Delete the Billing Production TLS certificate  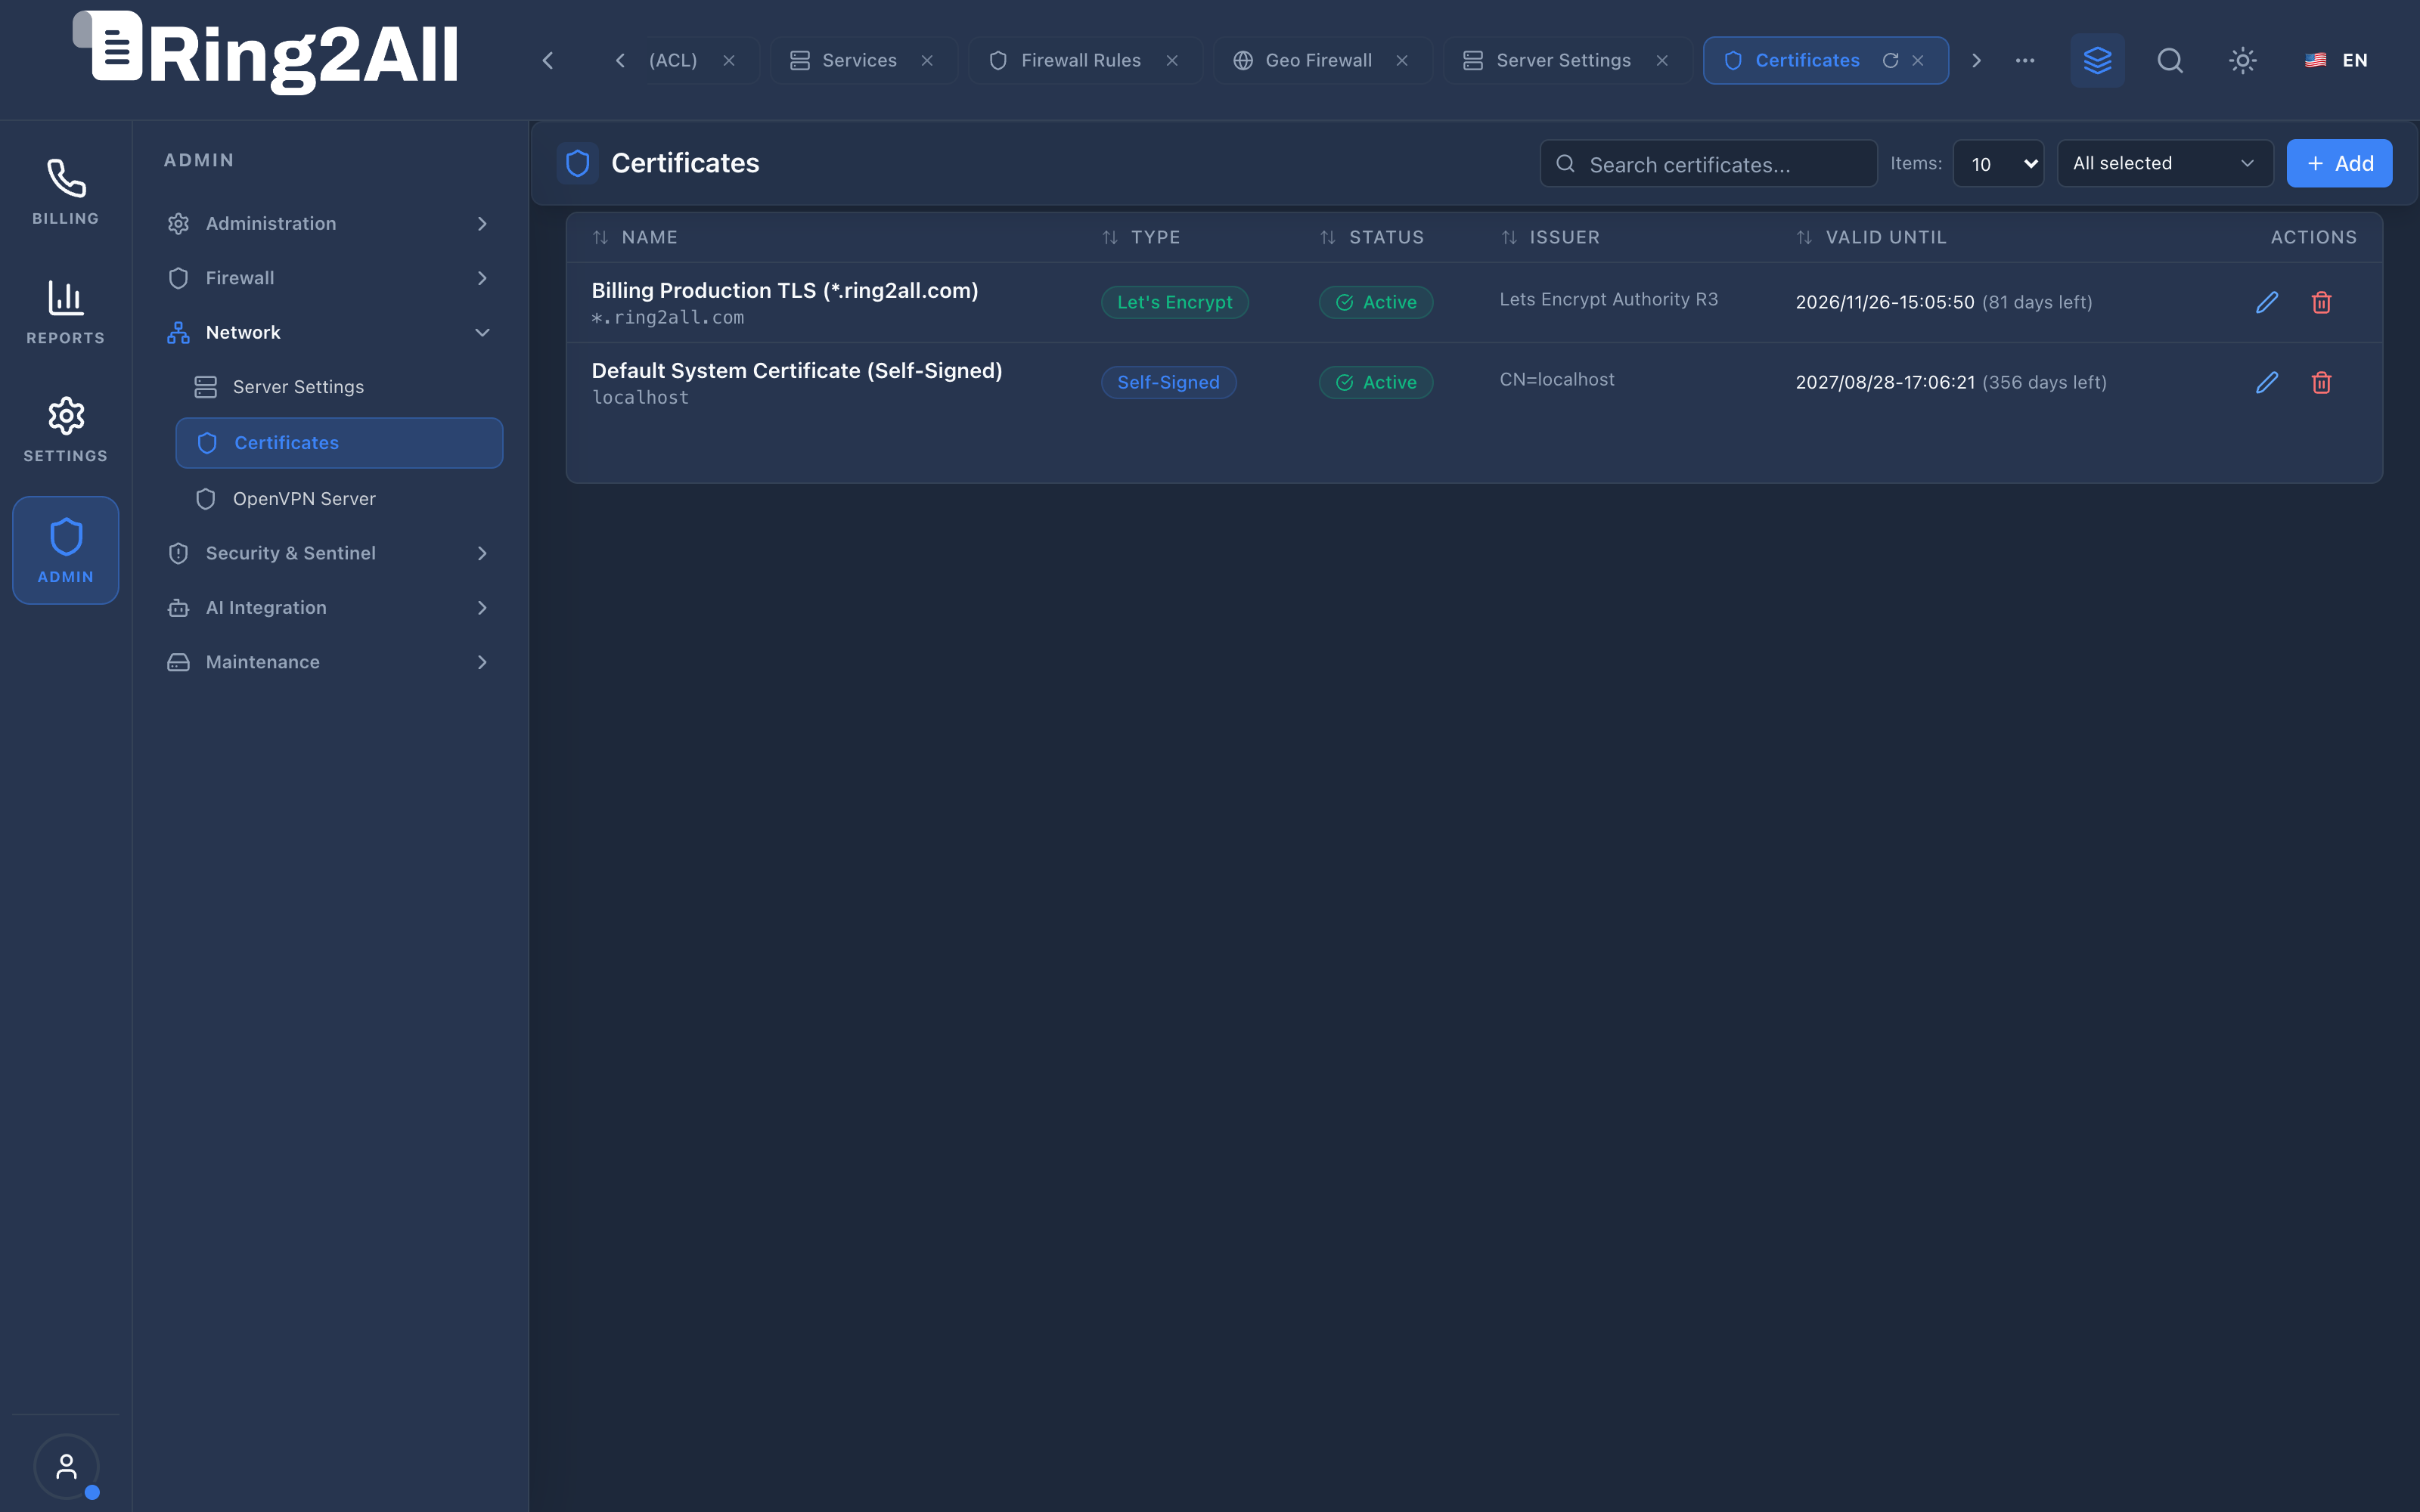[x=2321, y=302]
